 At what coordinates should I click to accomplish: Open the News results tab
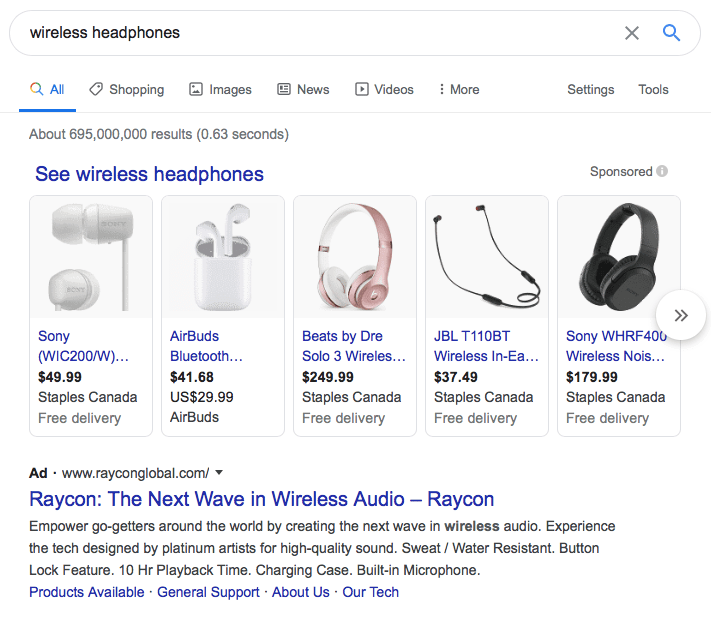(303, 89)
